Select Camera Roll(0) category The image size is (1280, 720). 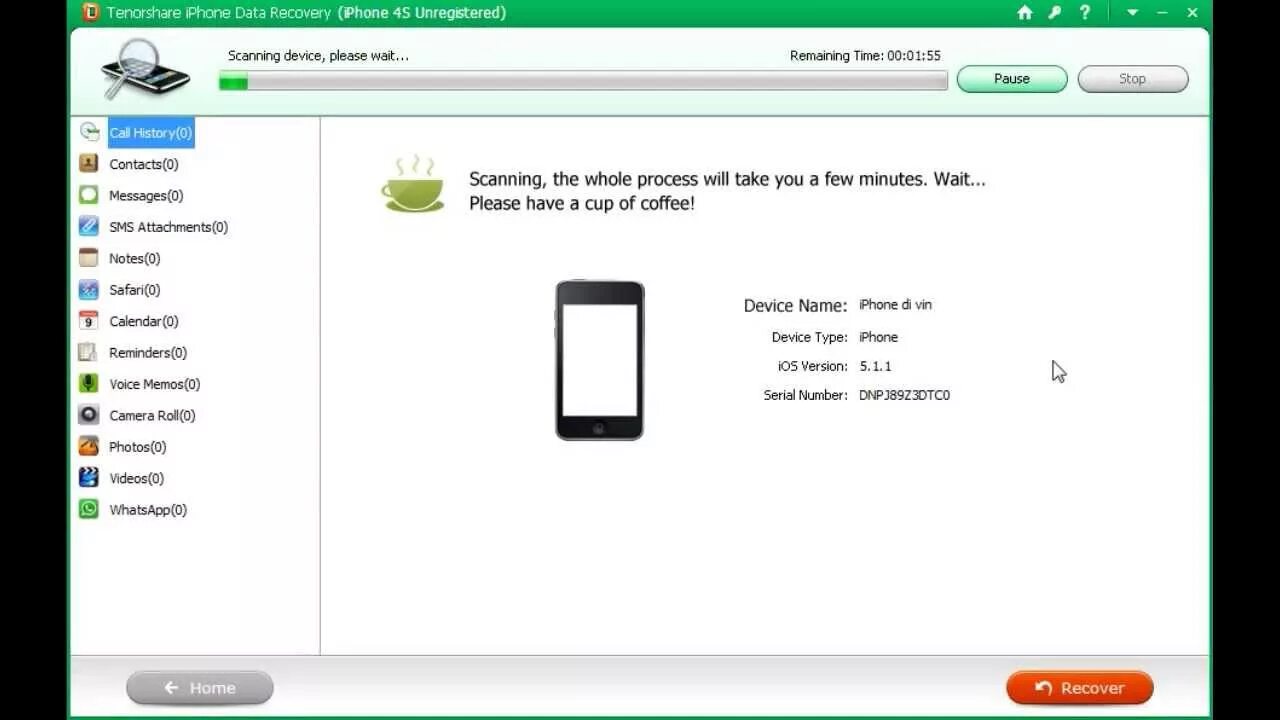pos(152,415)
